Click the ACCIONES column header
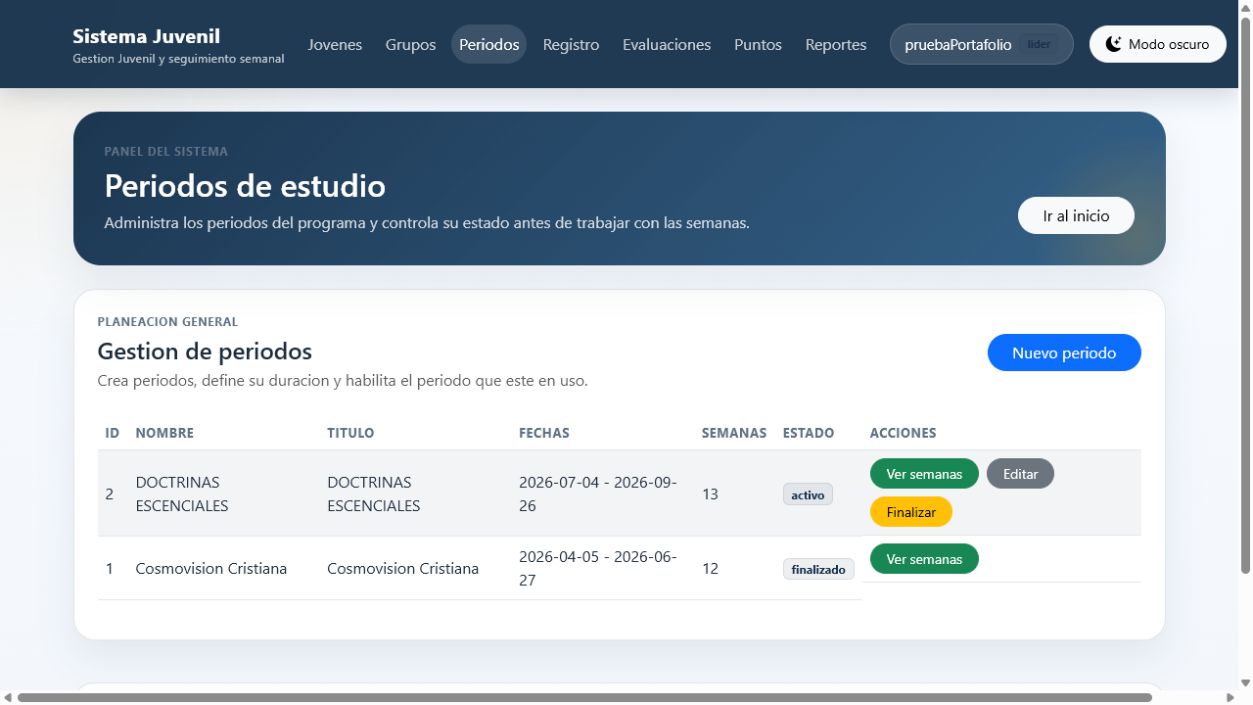Image resolution: width=1253 pixels, height=705 pixels. tap(903, 433)
